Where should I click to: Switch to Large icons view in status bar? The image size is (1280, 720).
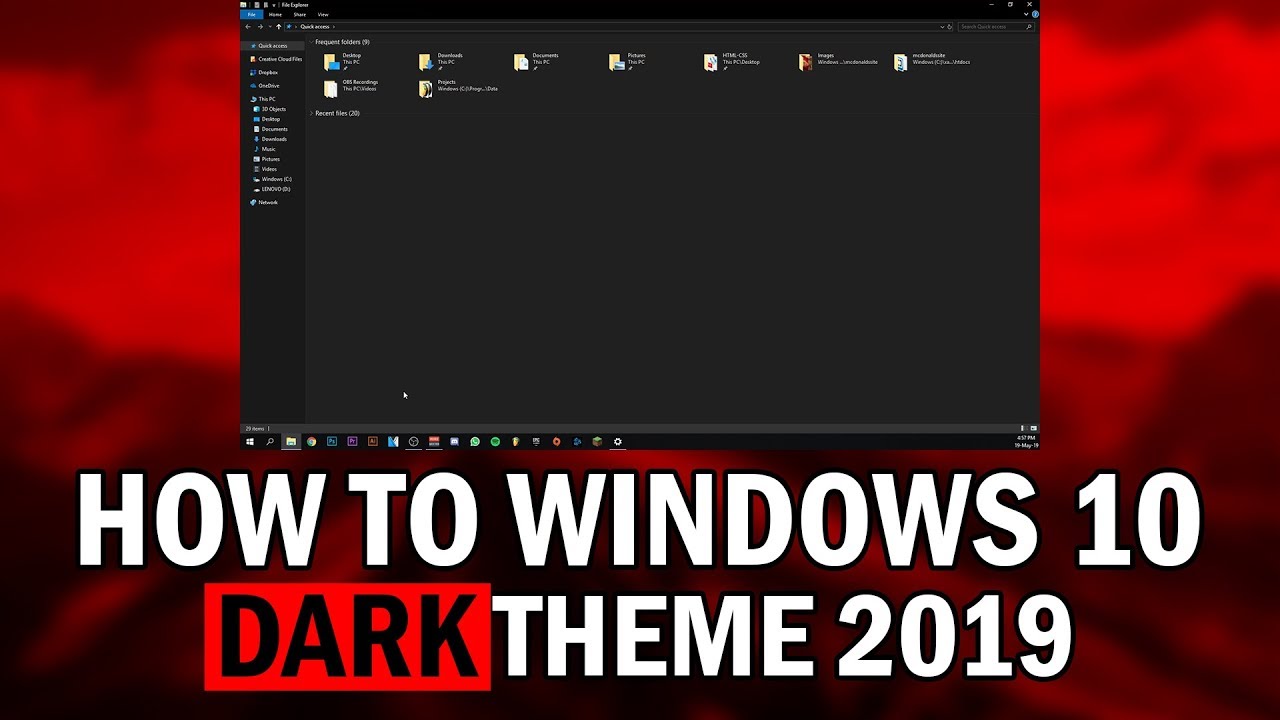1034,428
